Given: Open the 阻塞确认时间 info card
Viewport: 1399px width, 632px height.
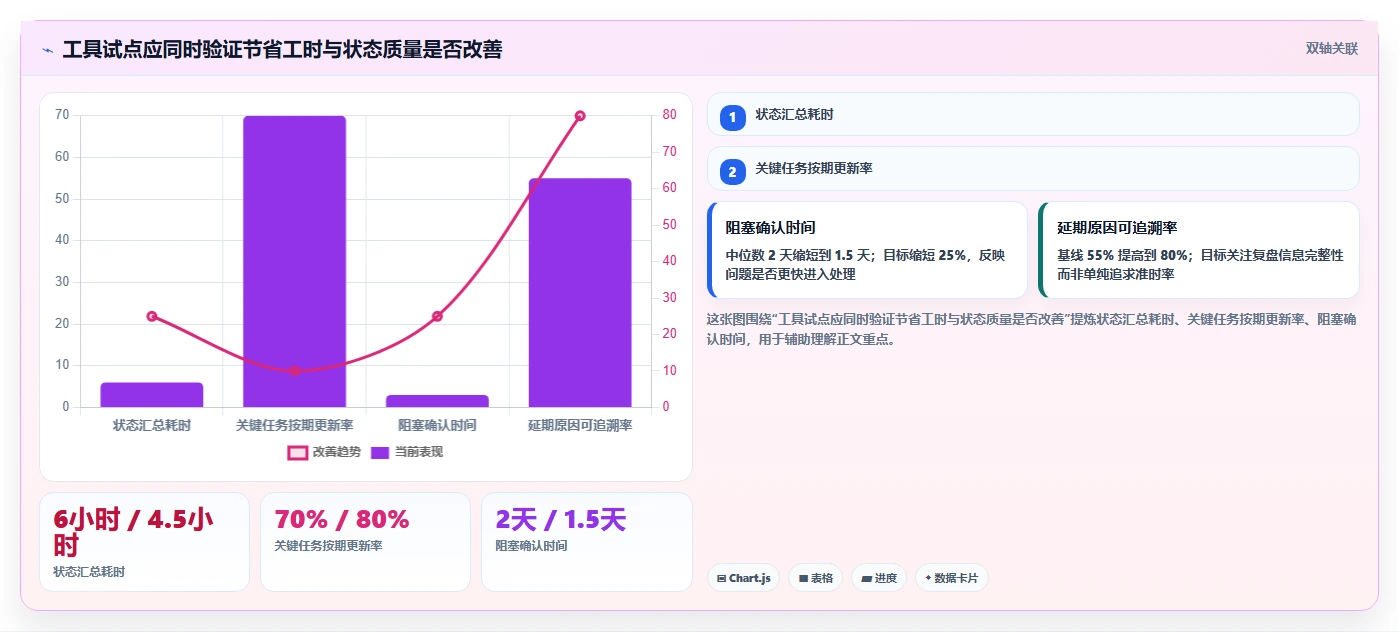Looking at the screenshot, I should (x=867, y=250).
